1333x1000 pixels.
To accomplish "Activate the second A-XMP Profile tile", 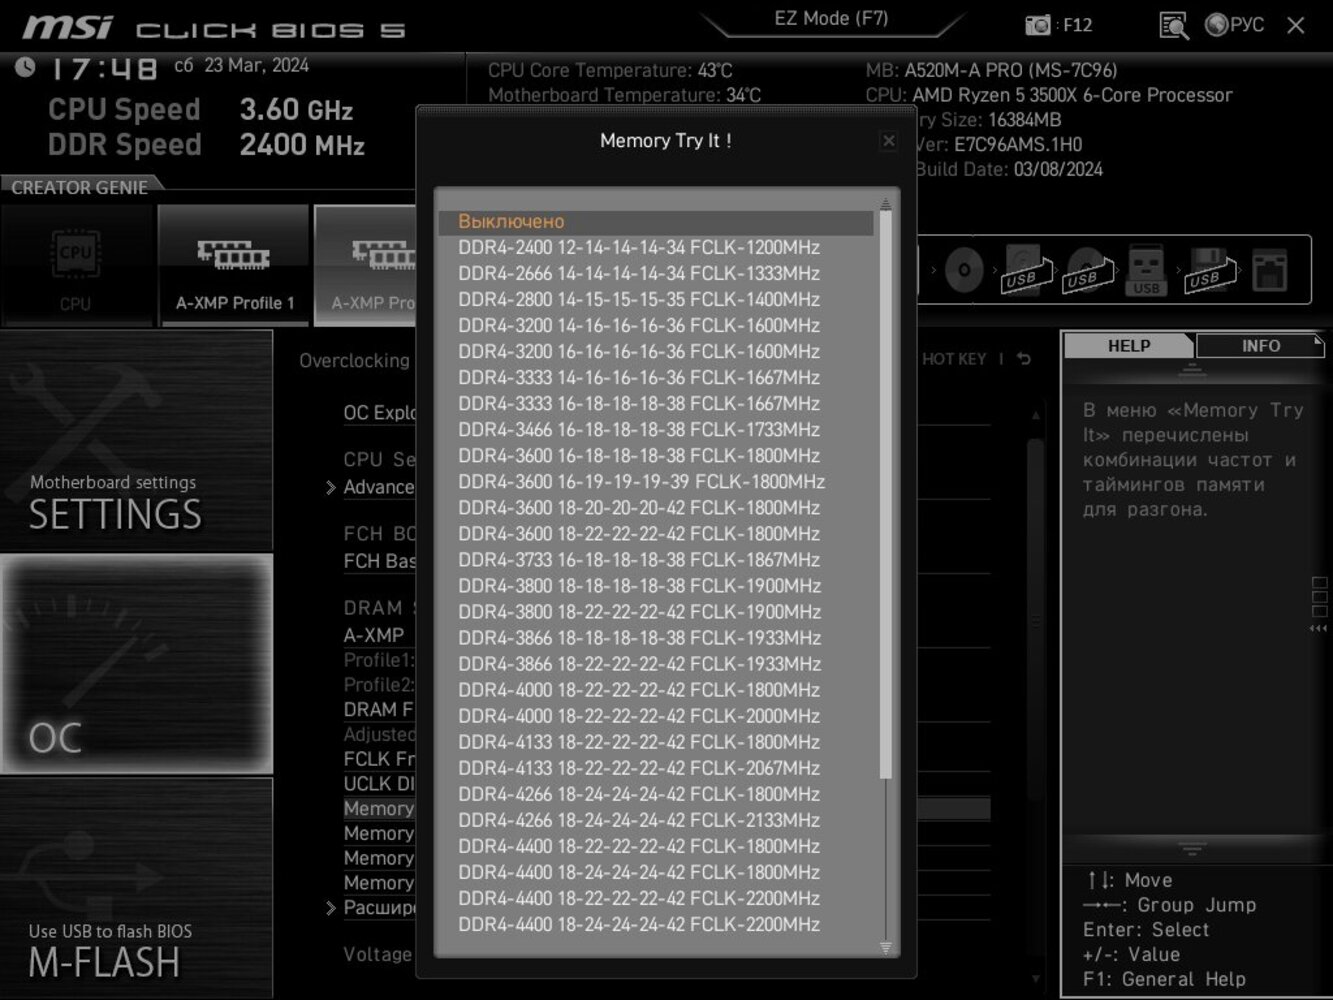I will (x=366, y=266).
